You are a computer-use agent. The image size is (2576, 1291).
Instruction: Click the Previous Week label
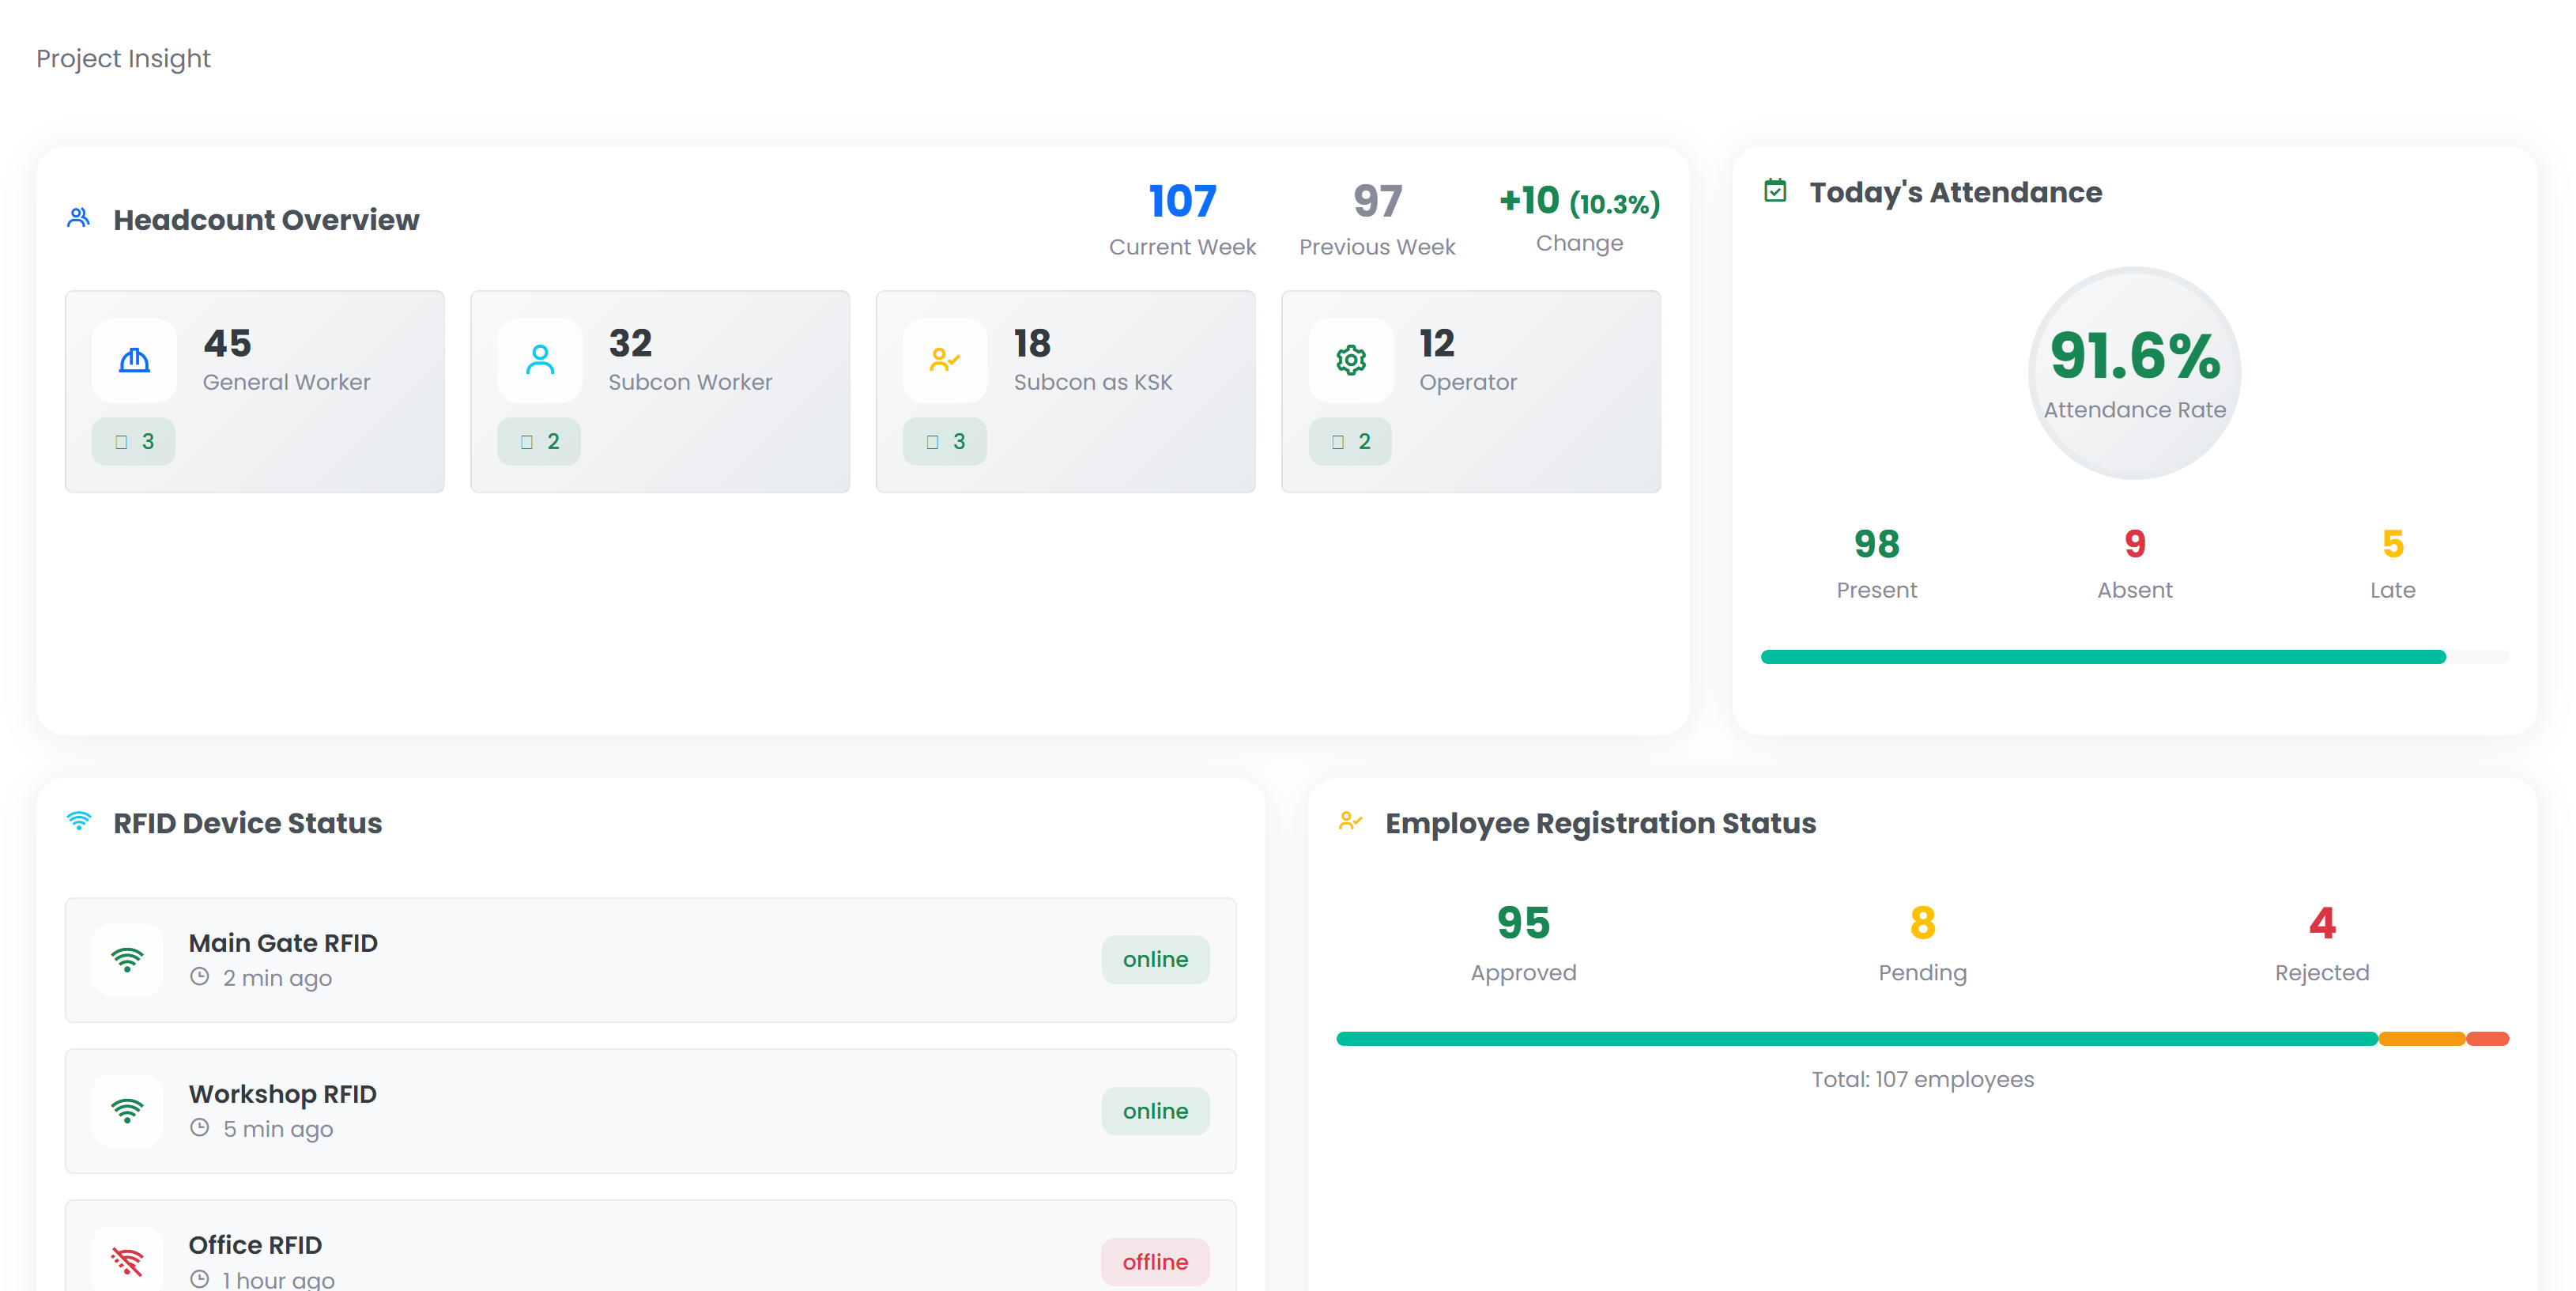(x=1377, y=247)
